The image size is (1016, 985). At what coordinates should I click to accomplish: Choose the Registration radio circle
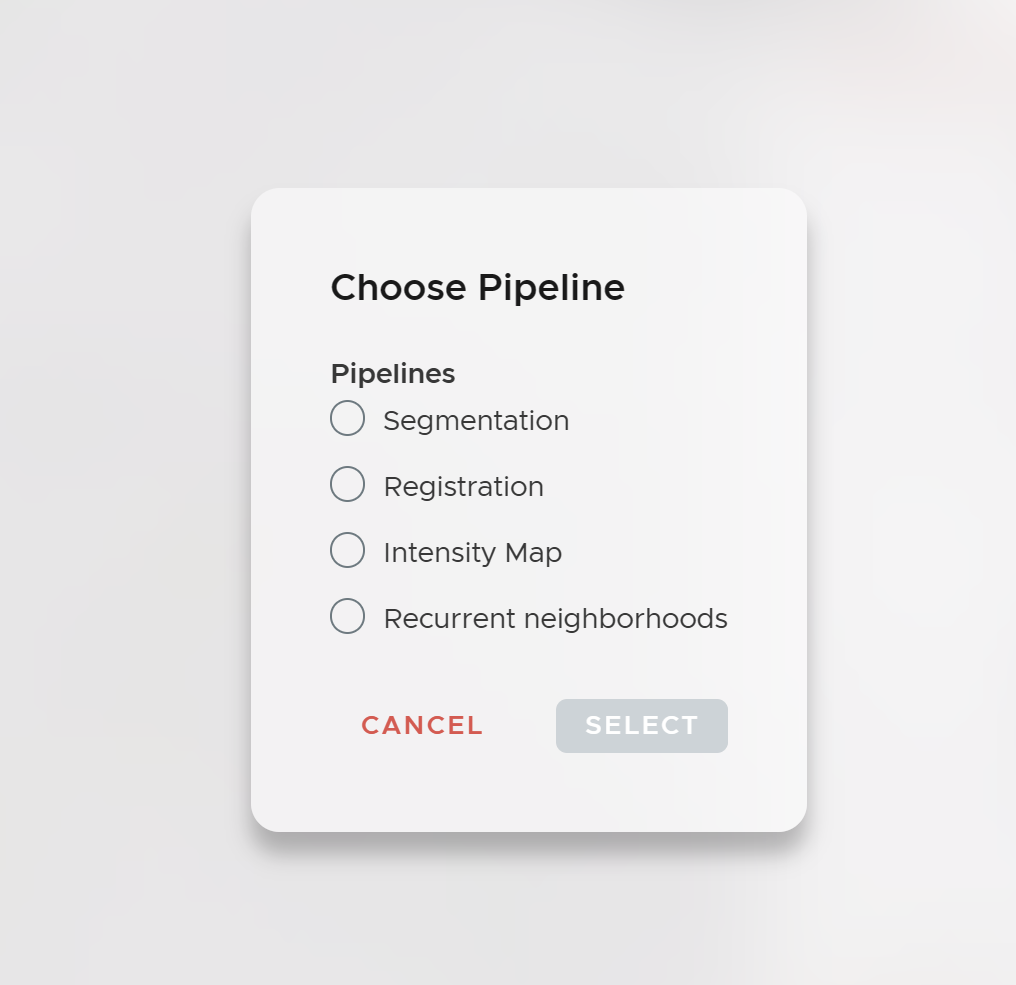point(347,484)
